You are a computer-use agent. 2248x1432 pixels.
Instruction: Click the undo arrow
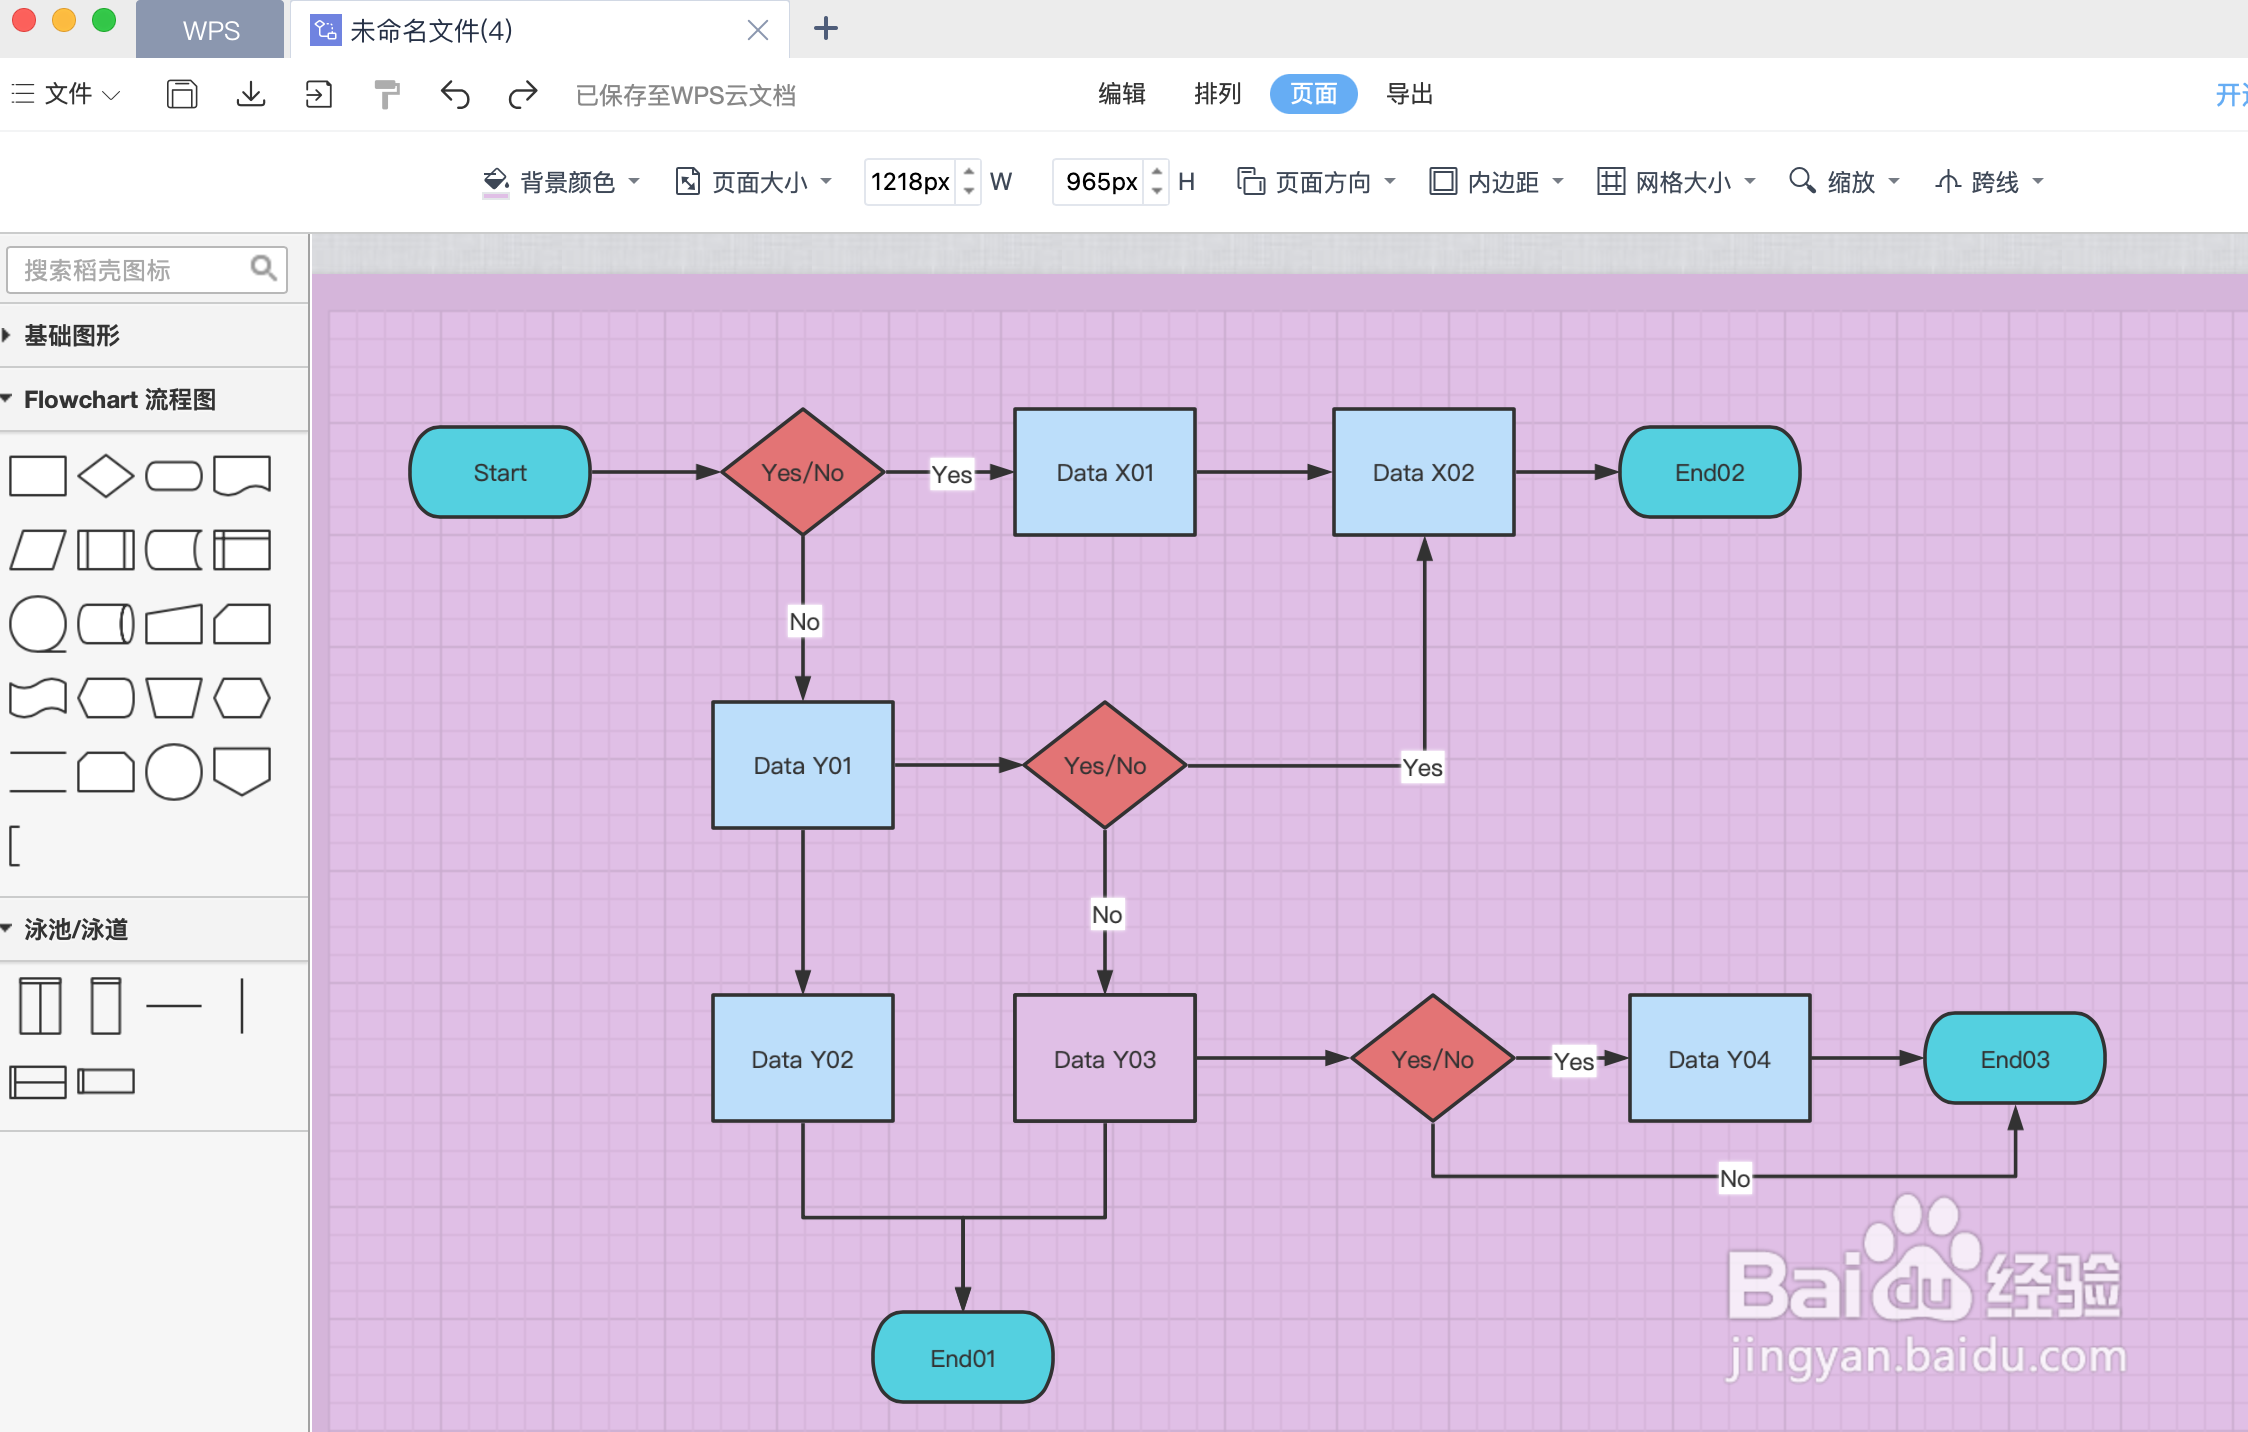455,94
